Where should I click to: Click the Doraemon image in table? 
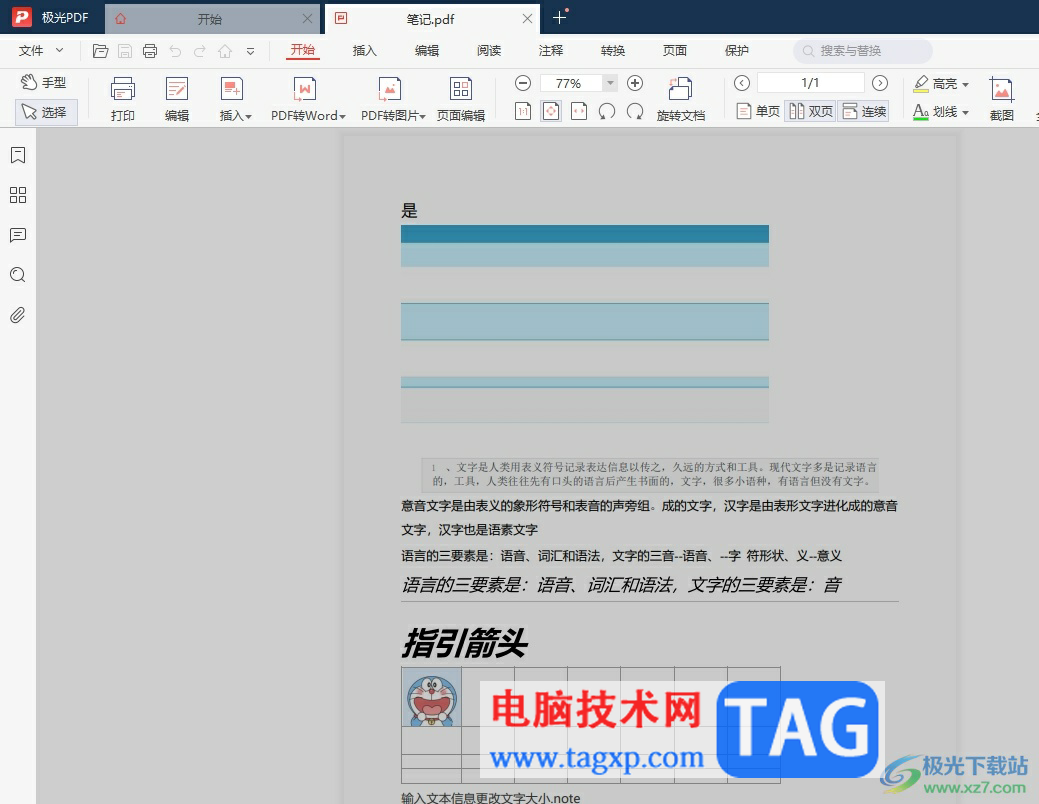coord(431,697)
